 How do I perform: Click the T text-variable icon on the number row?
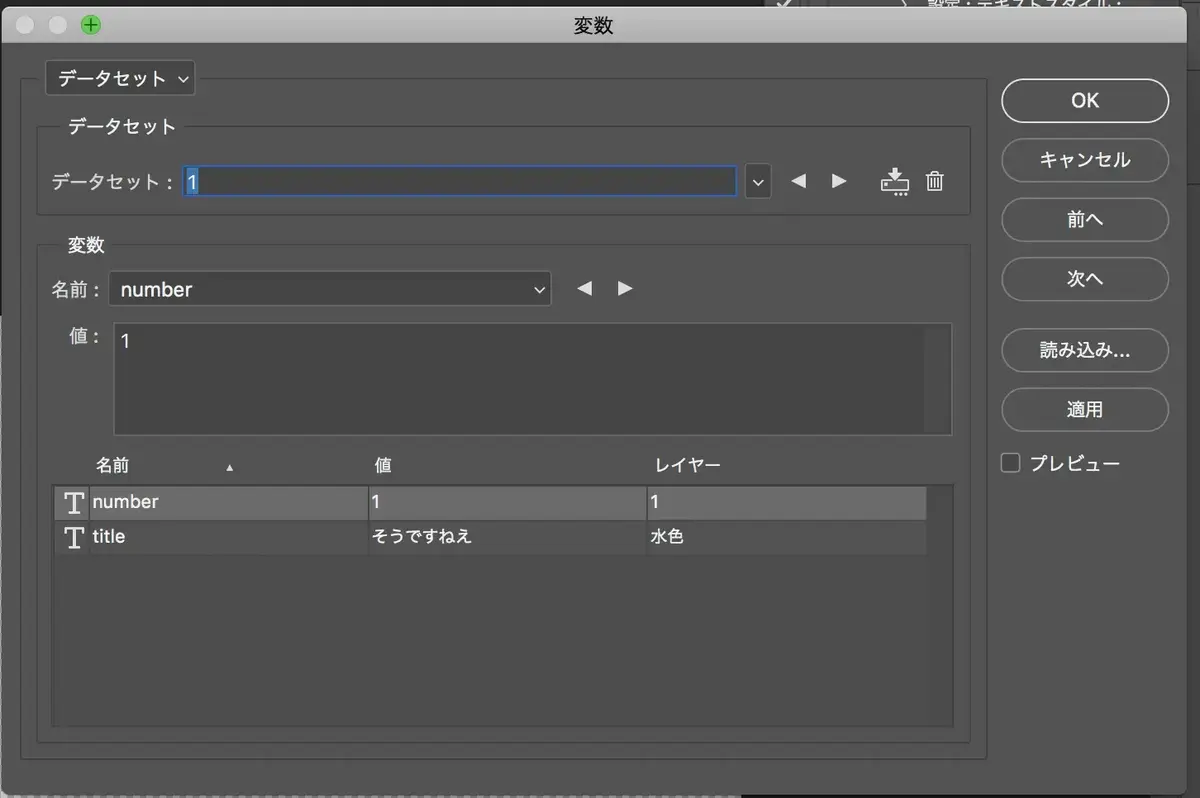71,503
